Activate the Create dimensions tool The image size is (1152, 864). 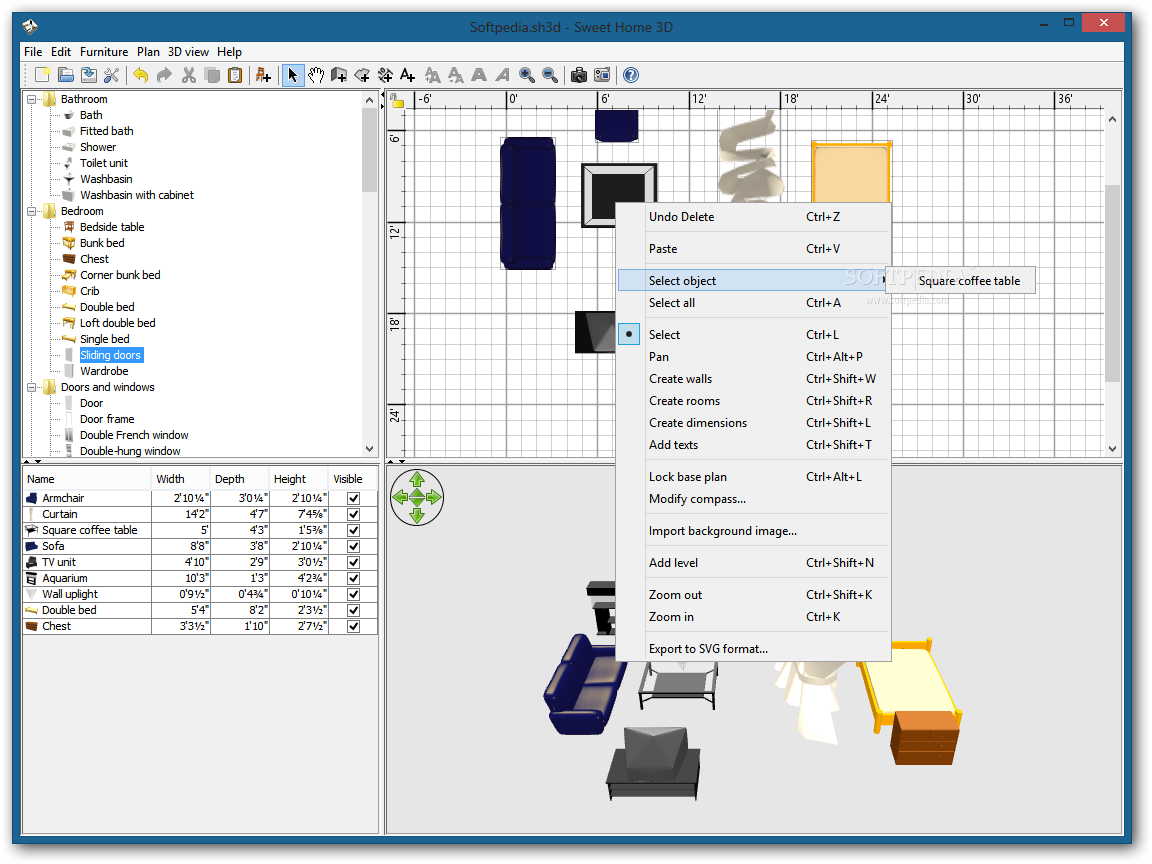(x=385, y=75)
